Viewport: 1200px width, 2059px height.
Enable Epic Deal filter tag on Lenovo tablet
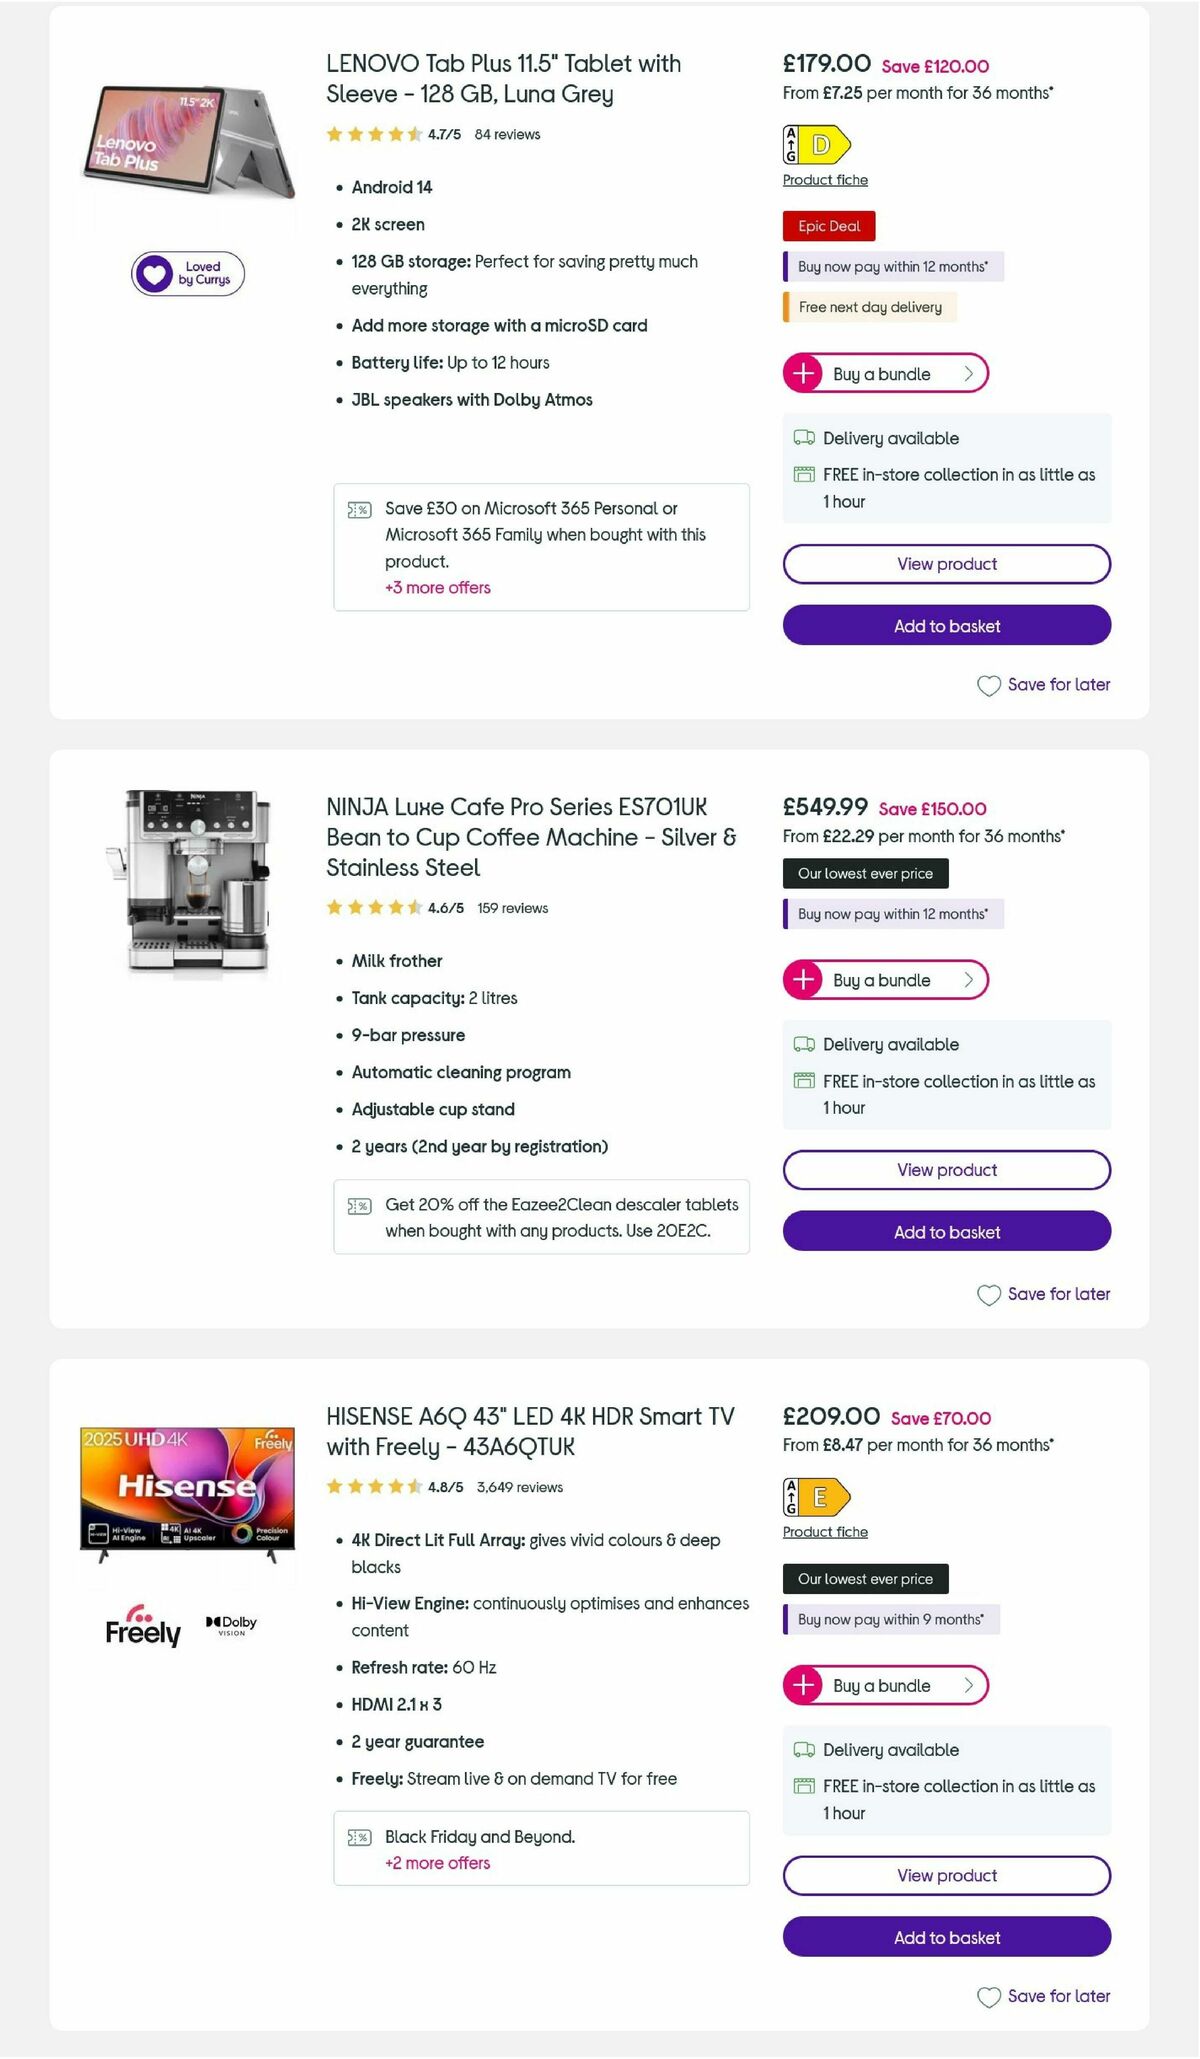coord(828,226)
